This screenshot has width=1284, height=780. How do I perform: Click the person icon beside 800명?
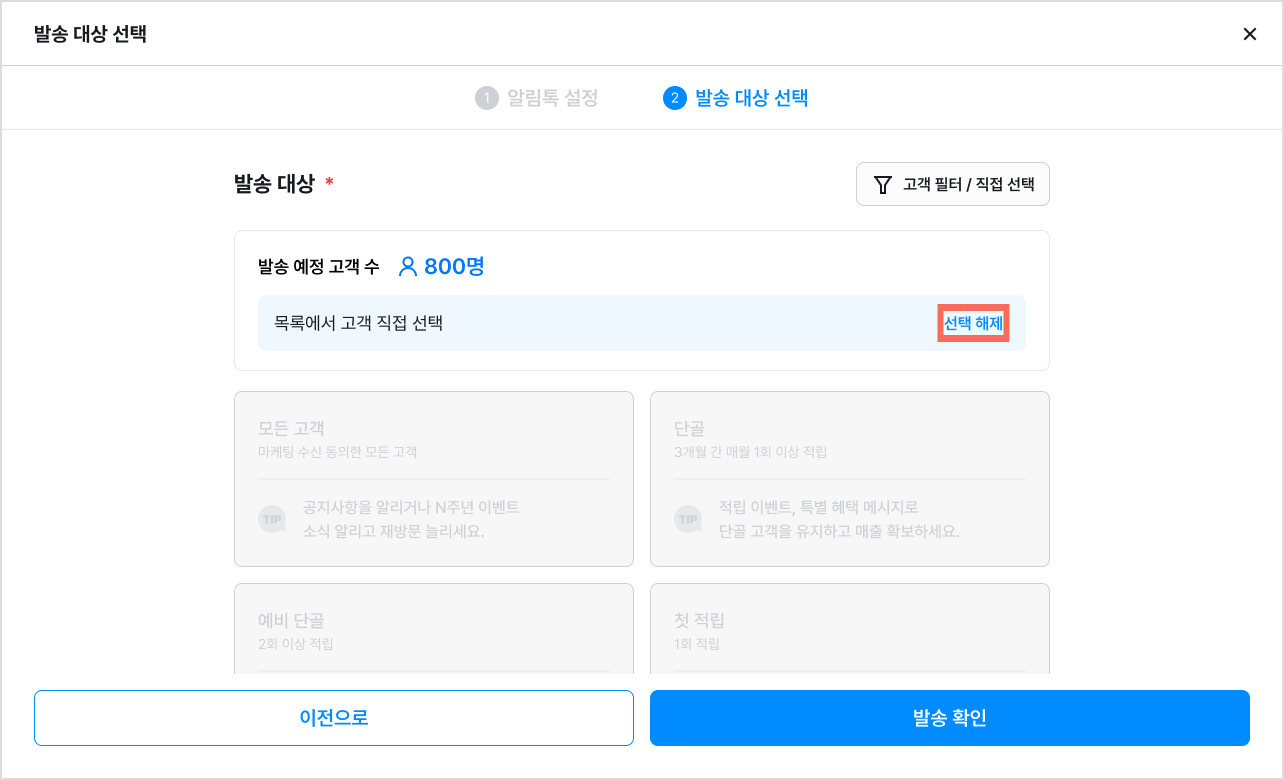[407, 267]
